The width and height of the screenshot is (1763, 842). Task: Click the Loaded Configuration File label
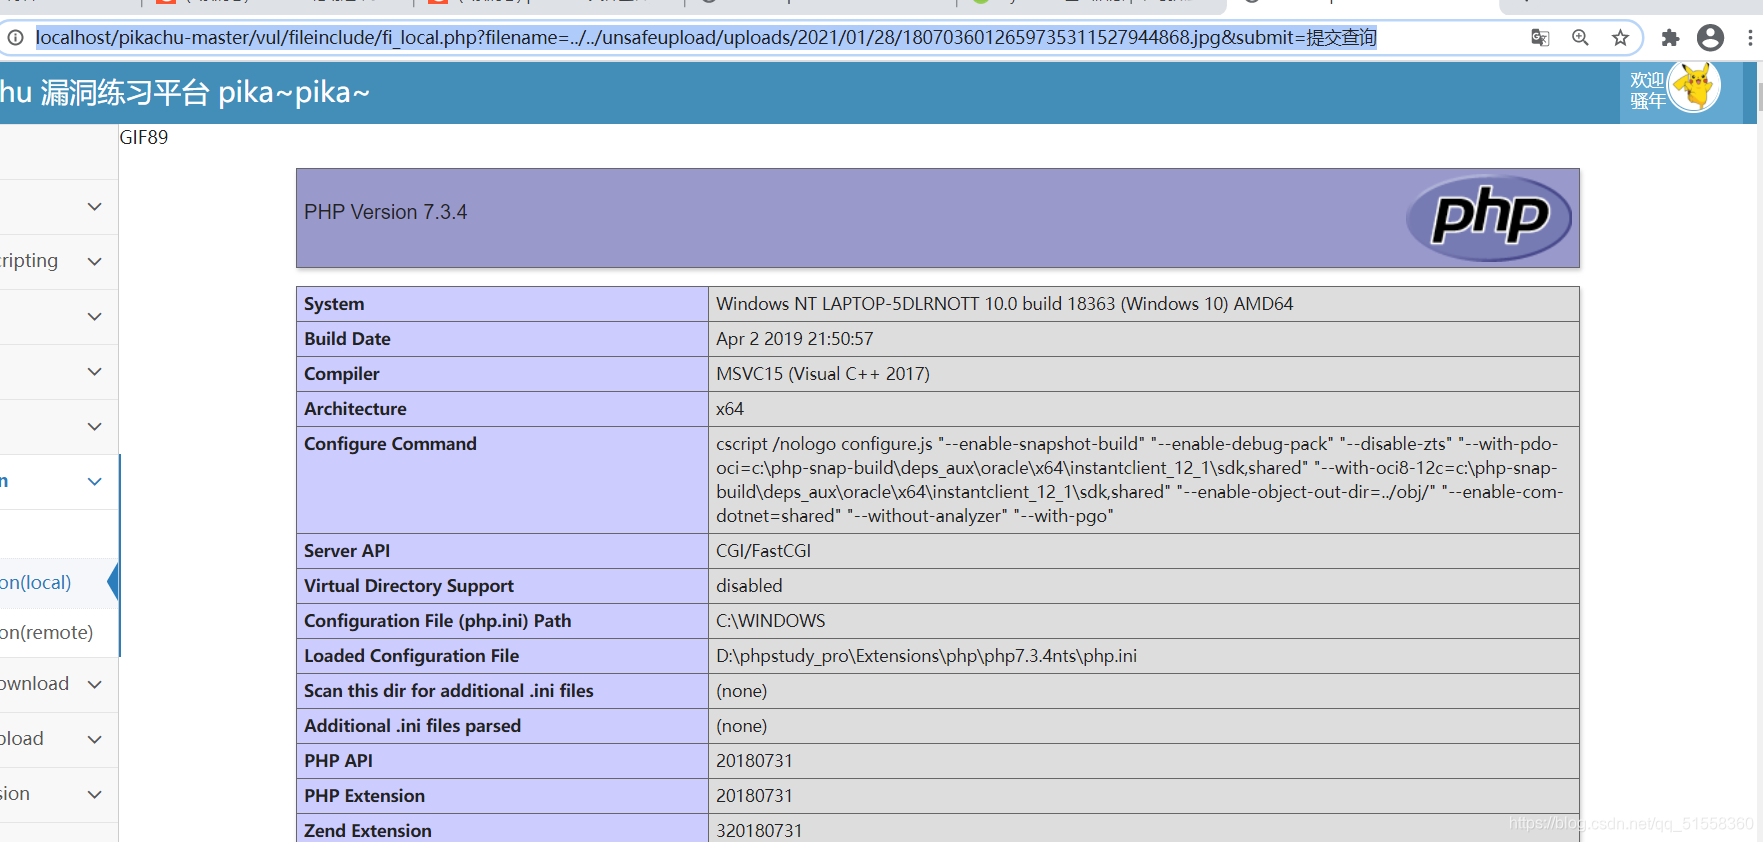[x=411, y=656]
